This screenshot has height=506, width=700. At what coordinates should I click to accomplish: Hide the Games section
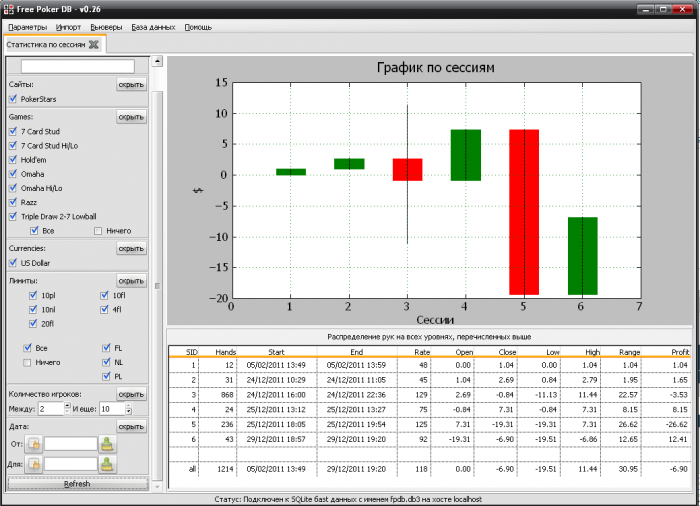(x=131, y=117)
